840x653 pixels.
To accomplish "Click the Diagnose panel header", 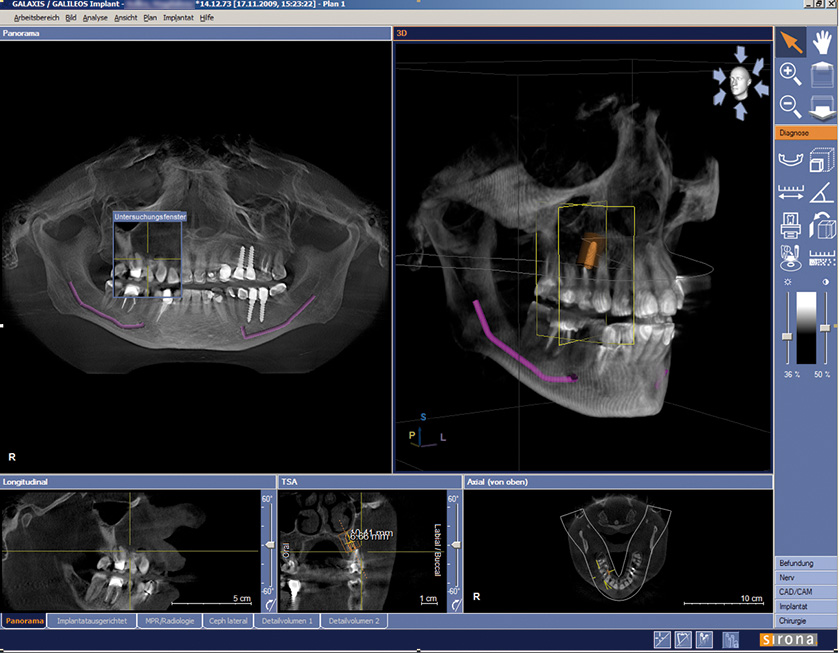I will pos(806,132).
